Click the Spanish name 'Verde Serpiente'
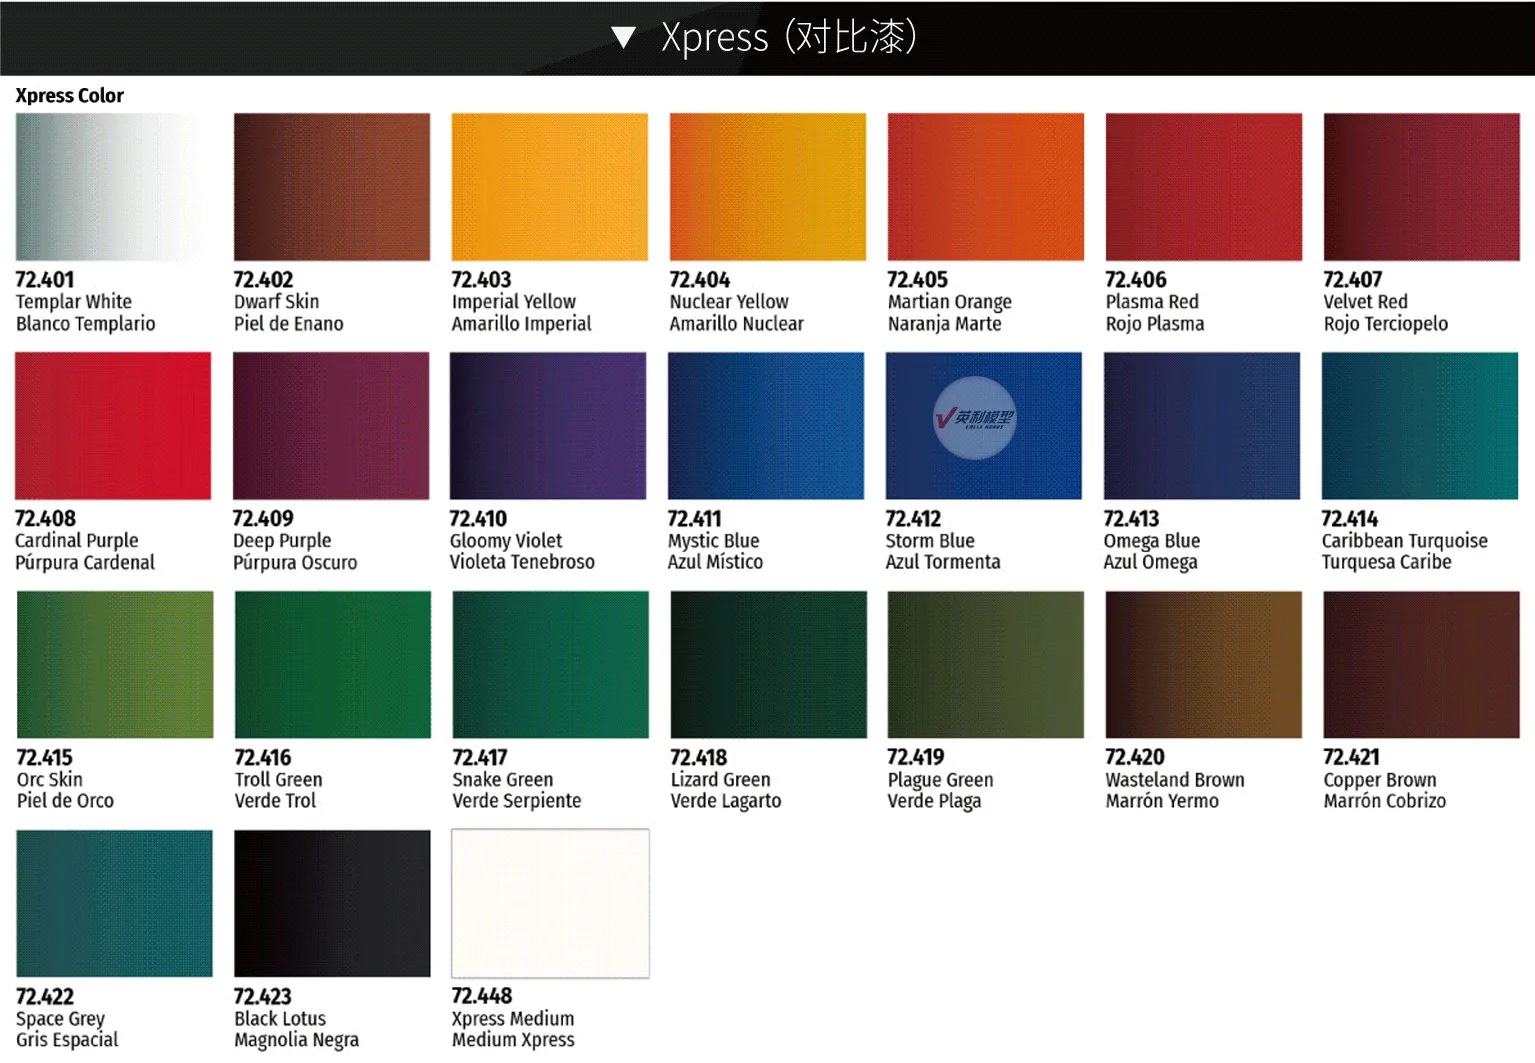This screenshot has width=1535, height=1063. (517, 801)
